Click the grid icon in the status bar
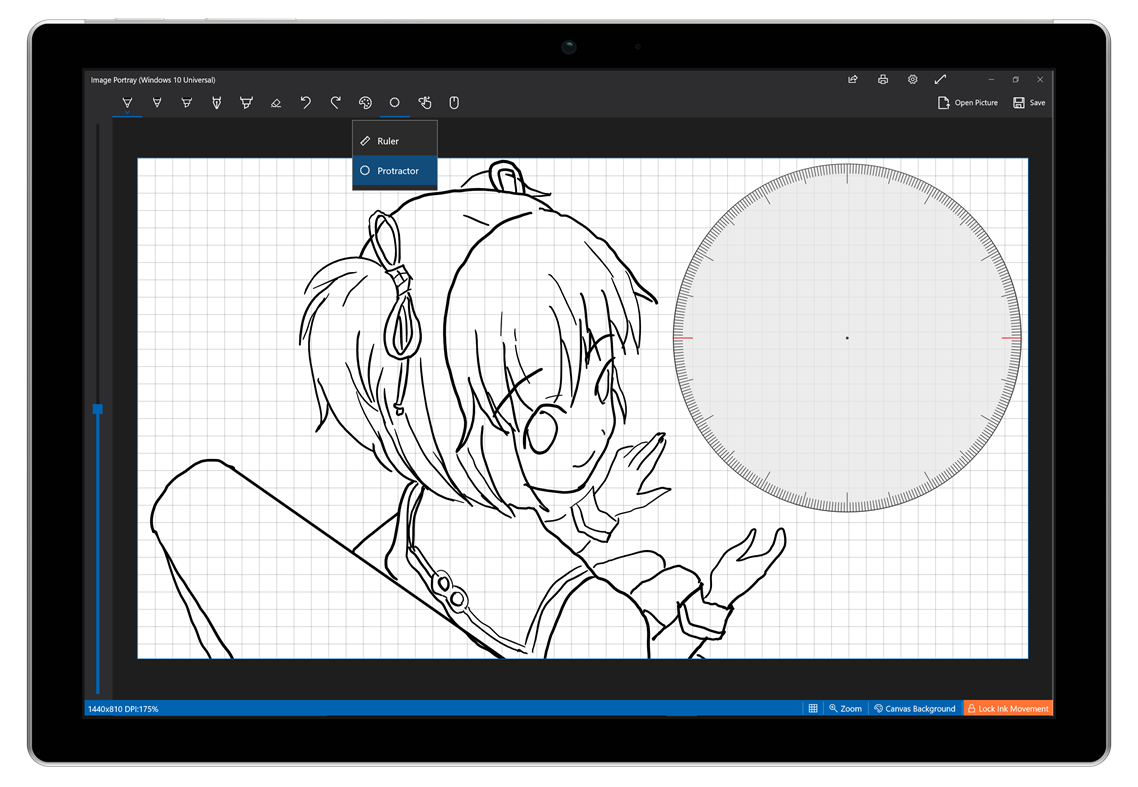1138x787 pixels. click(x=813, y=708)
